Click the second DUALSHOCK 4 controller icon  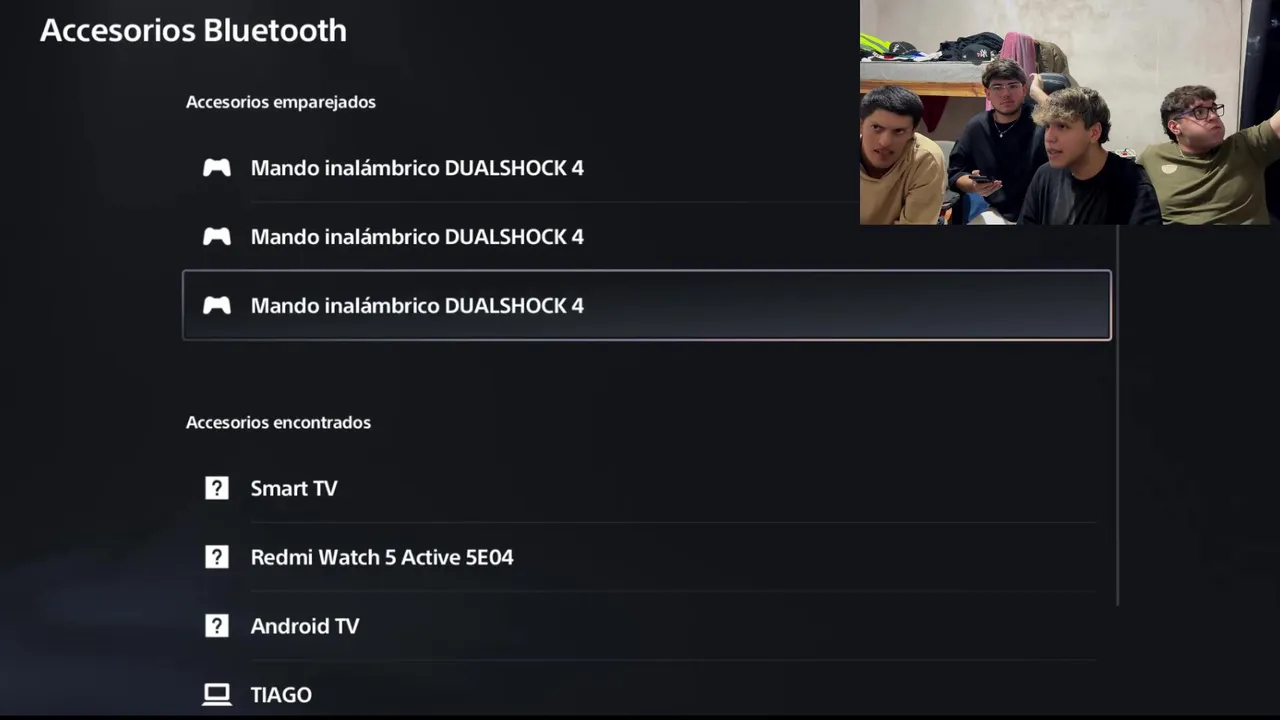[217, 237]
